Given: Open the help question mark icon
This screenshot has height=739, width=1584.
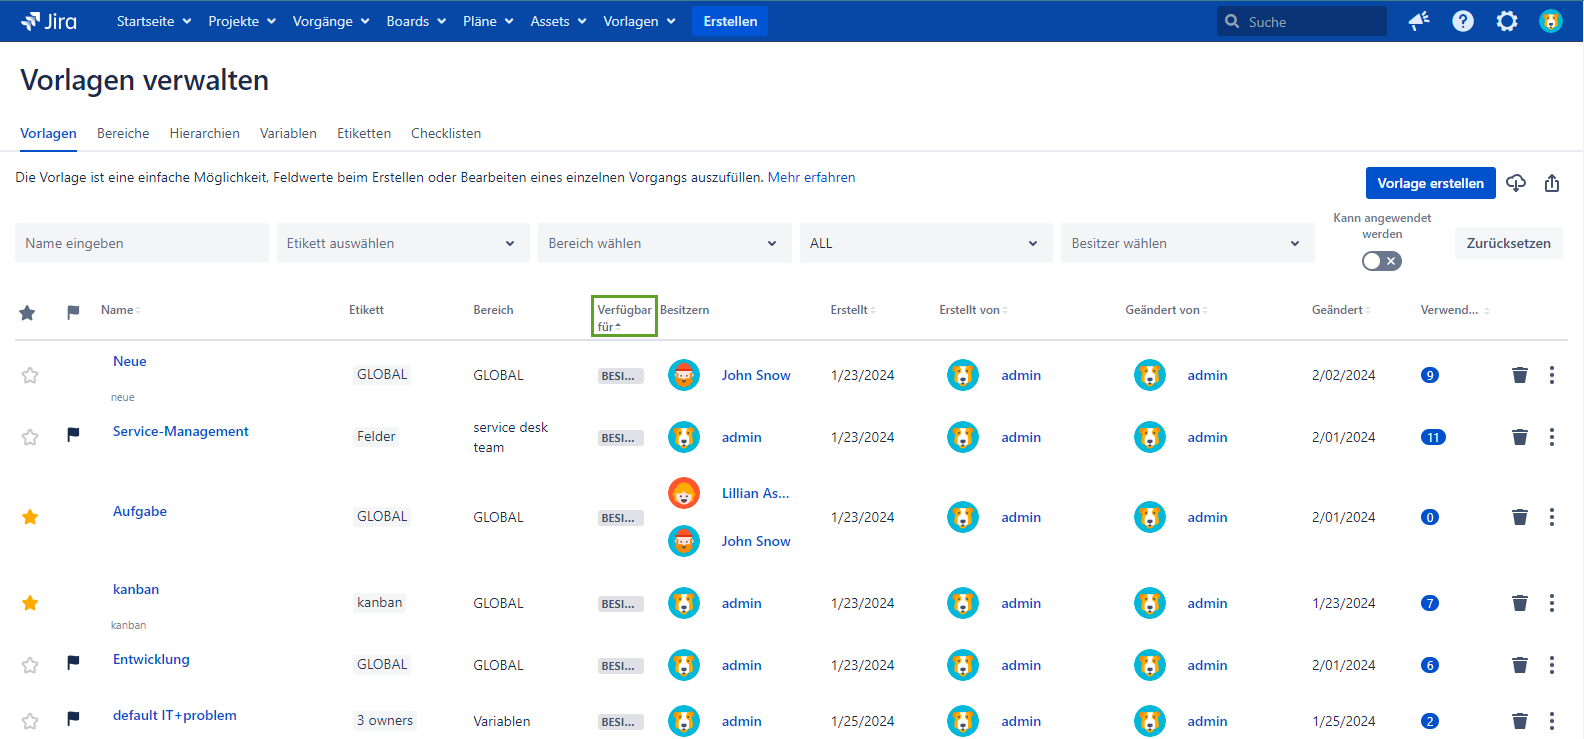Looking at the screenshot, I should click(1462, 21).
